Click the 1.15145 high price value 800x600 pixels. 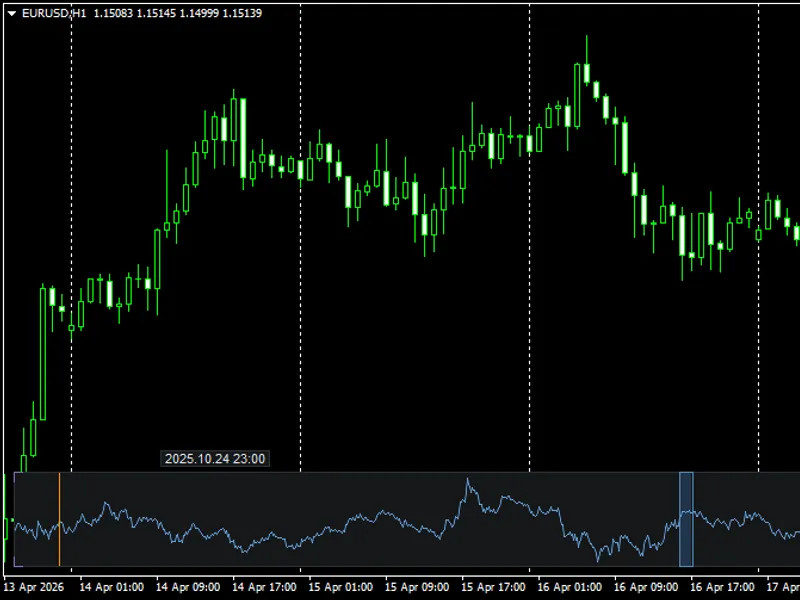[x=156, y=13]
